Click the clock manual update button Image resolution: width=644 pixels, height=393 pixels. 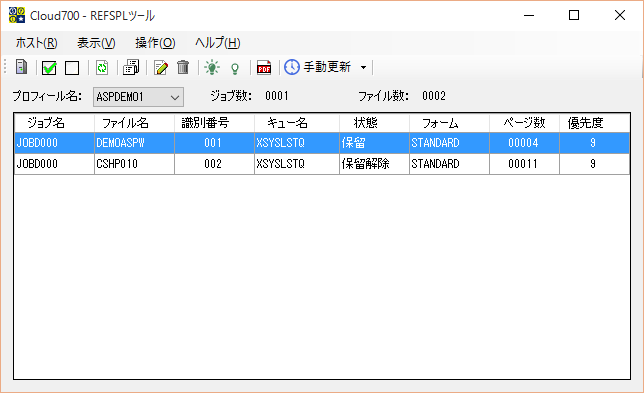click(x=317, y=67)
